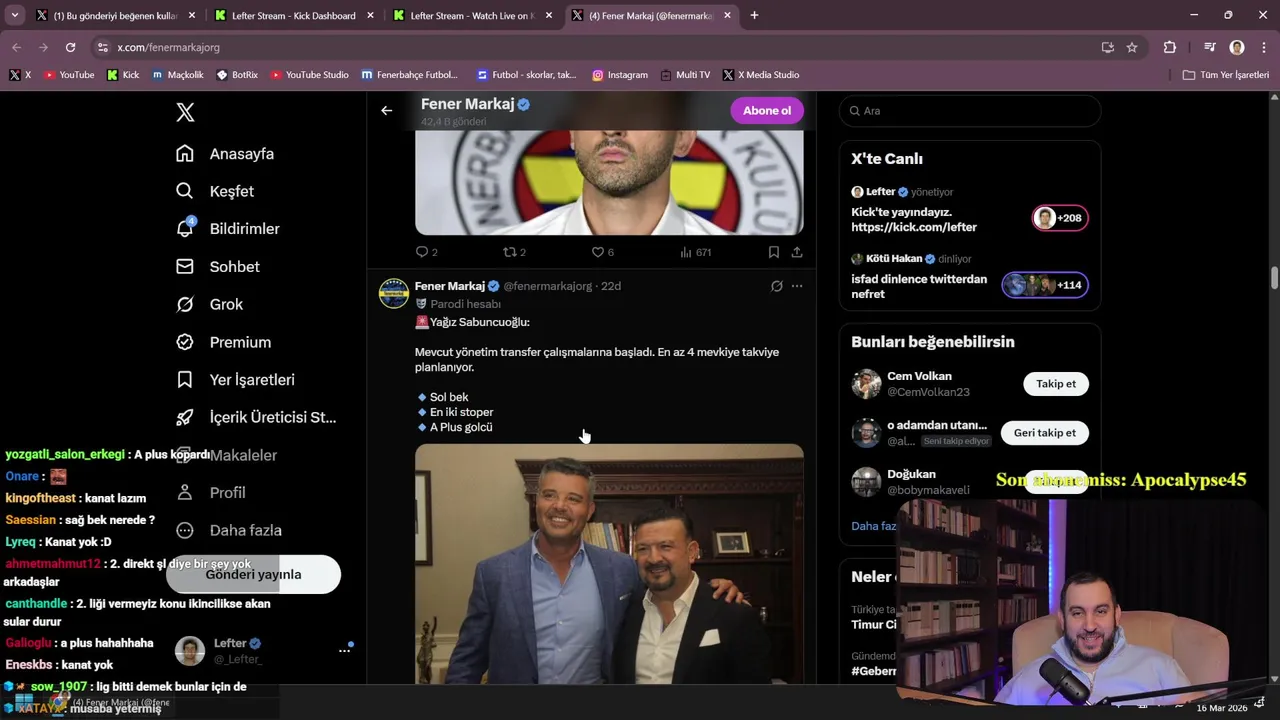Click page vertical scrollbar thumb
This screenshot has height=720, width=1280.
pyautogui.click(x=1274, y=277)
